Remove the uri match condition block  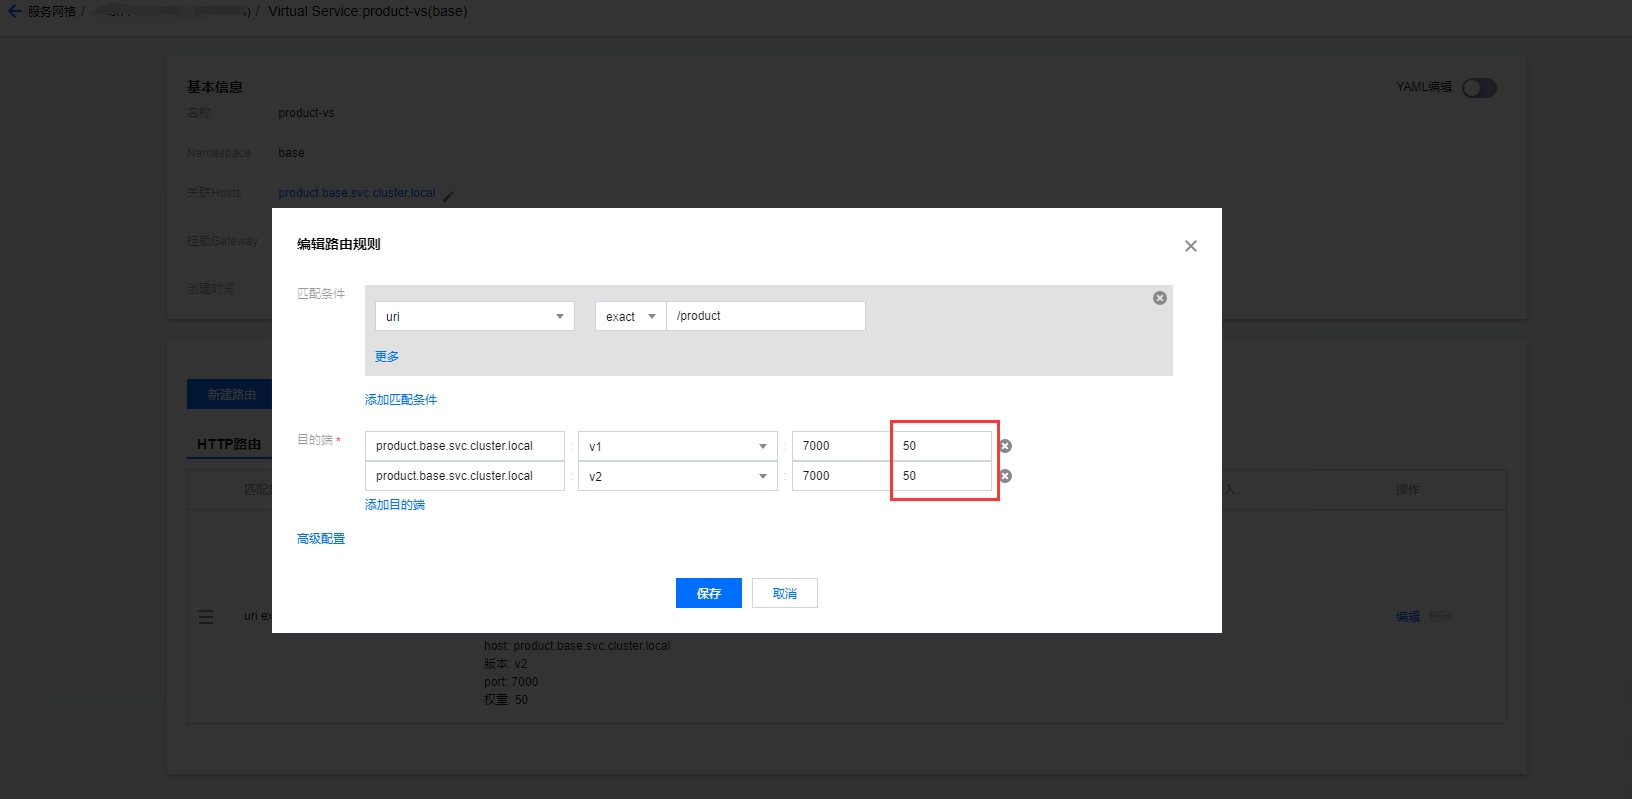pos(1159,298)
